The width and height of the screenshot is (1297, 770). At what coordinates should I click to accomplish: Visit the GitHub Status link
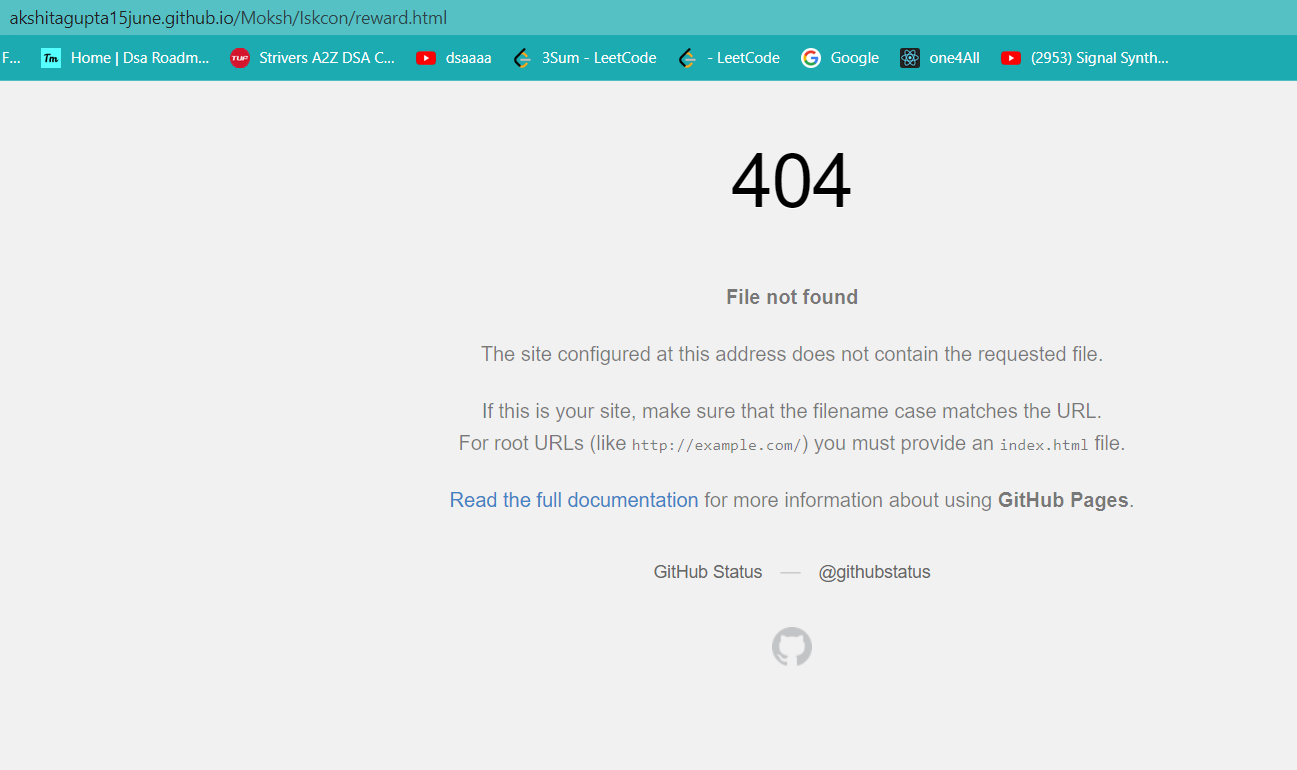[x=707, y=571]
